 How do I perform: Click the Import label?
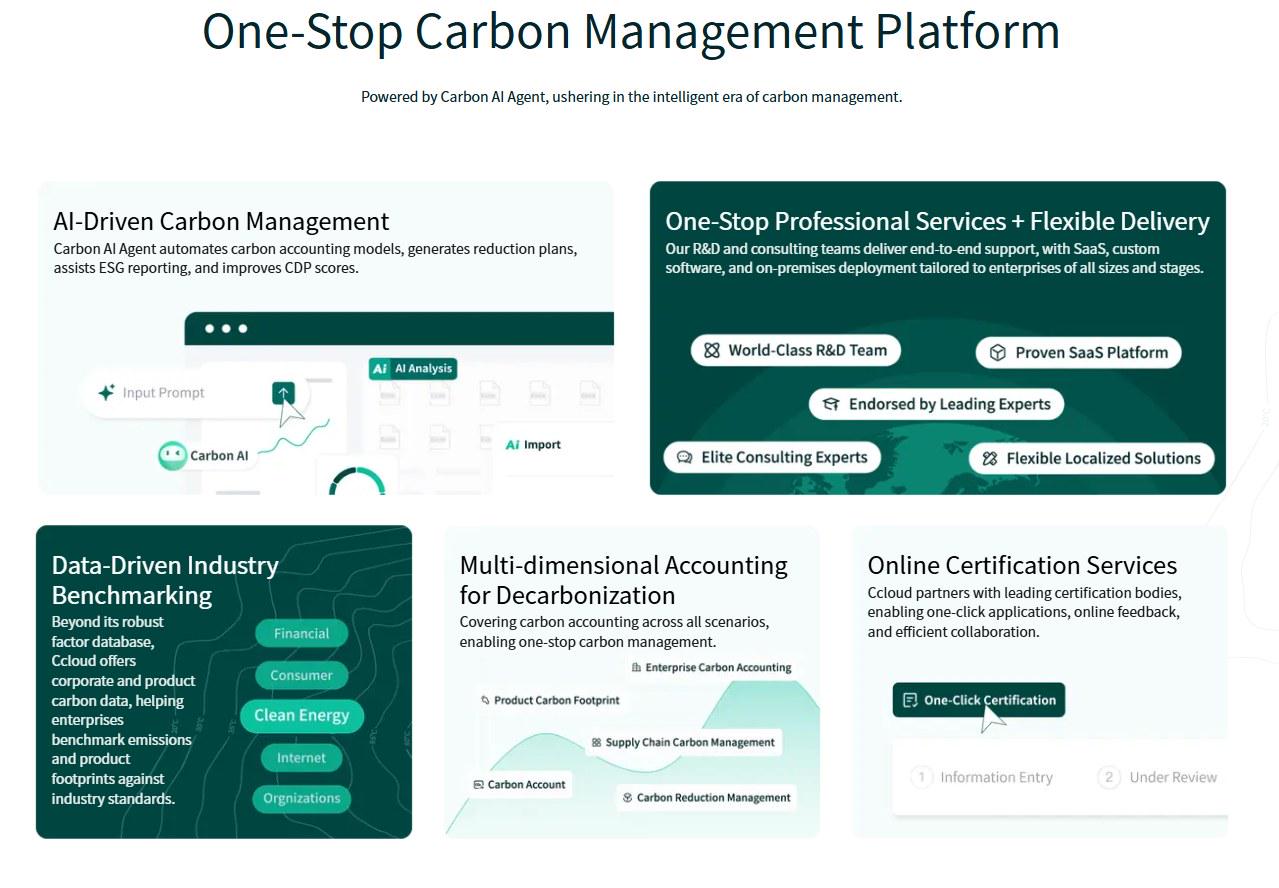point(542,445)
